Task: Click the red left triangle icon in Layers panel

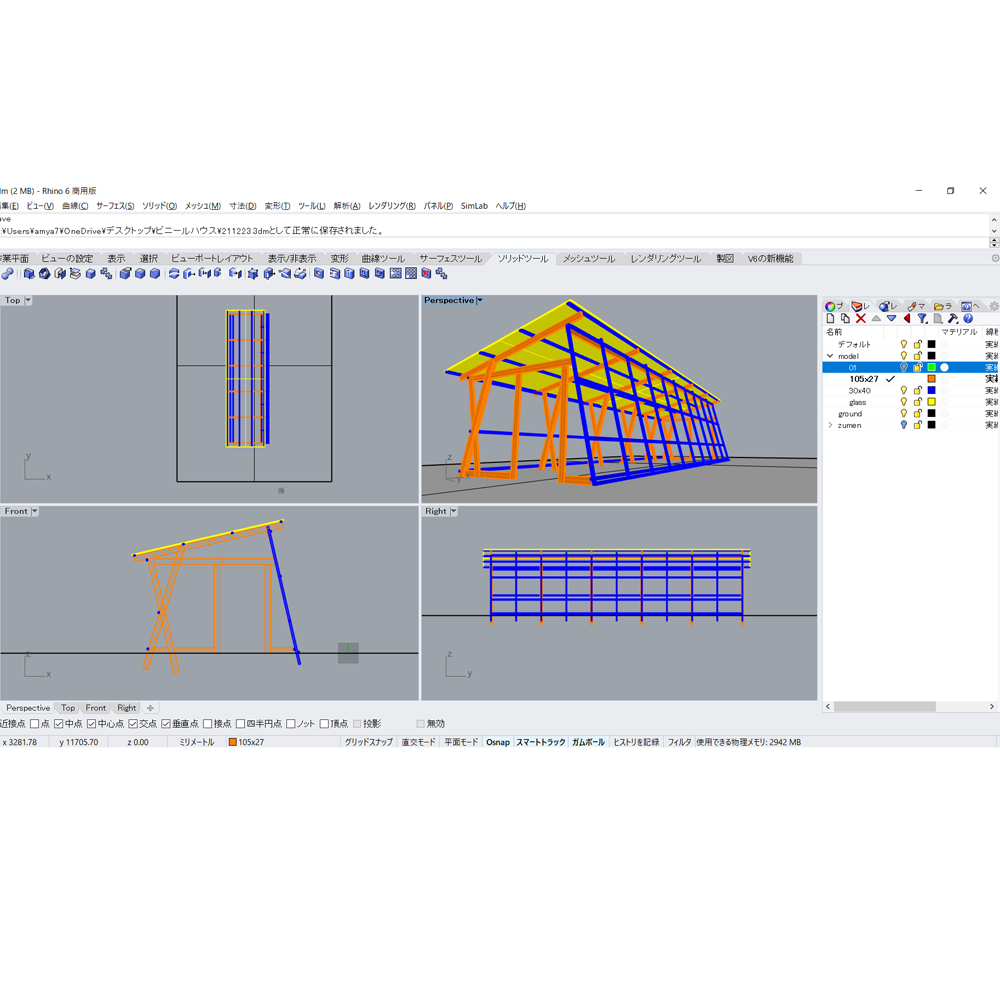Action: (907, 319)
